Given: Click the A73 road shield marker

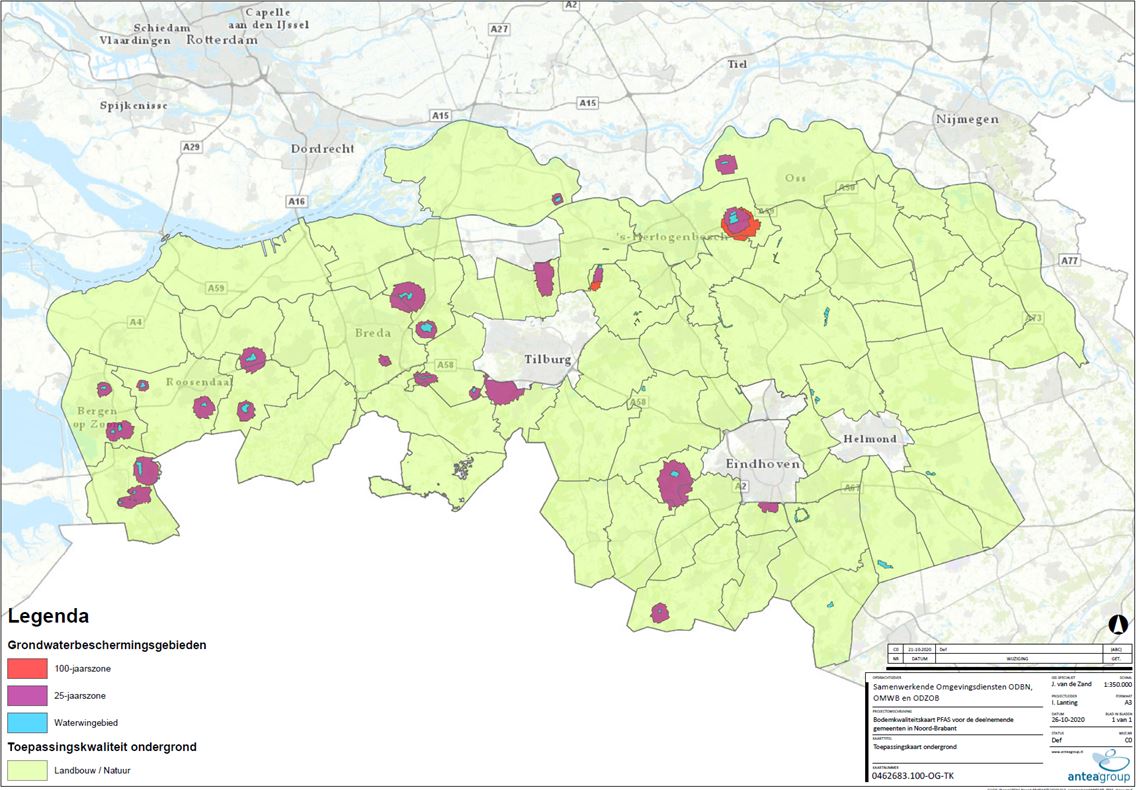Looking at the screenshot, I should coord(1032,318).
